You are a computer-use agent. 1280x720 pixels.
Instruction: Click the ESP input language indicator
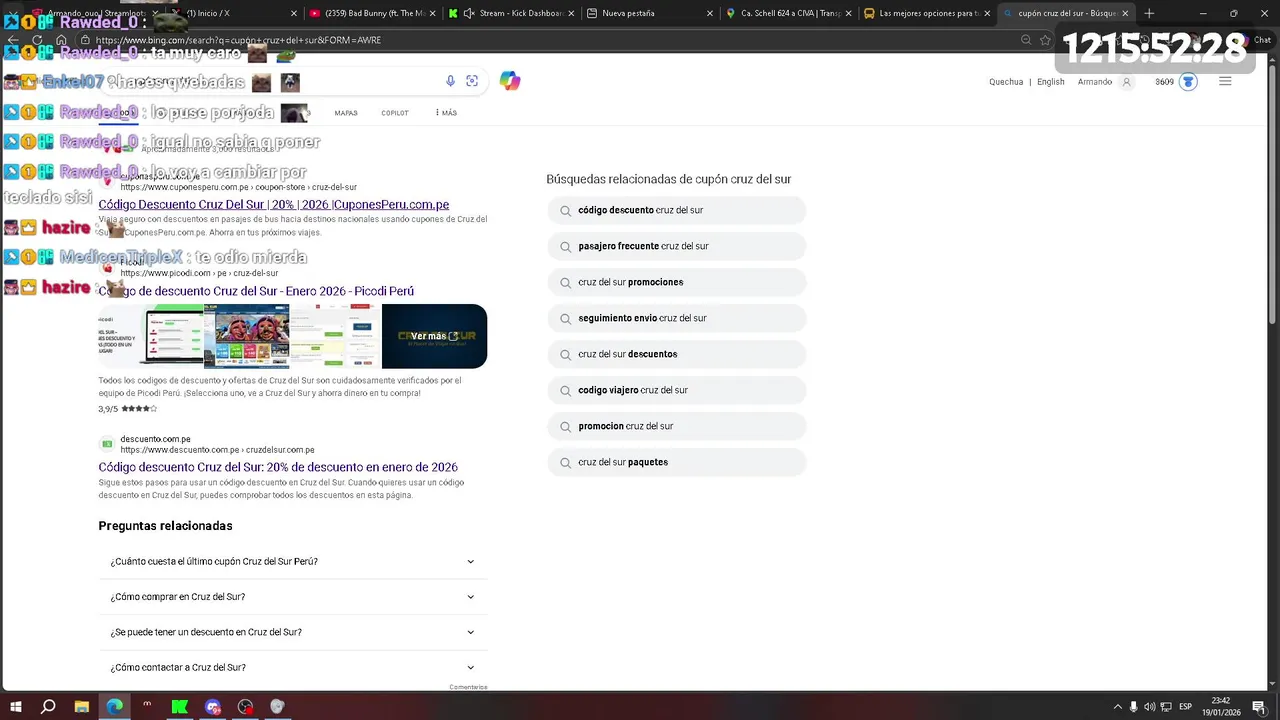pos(1185,707)
